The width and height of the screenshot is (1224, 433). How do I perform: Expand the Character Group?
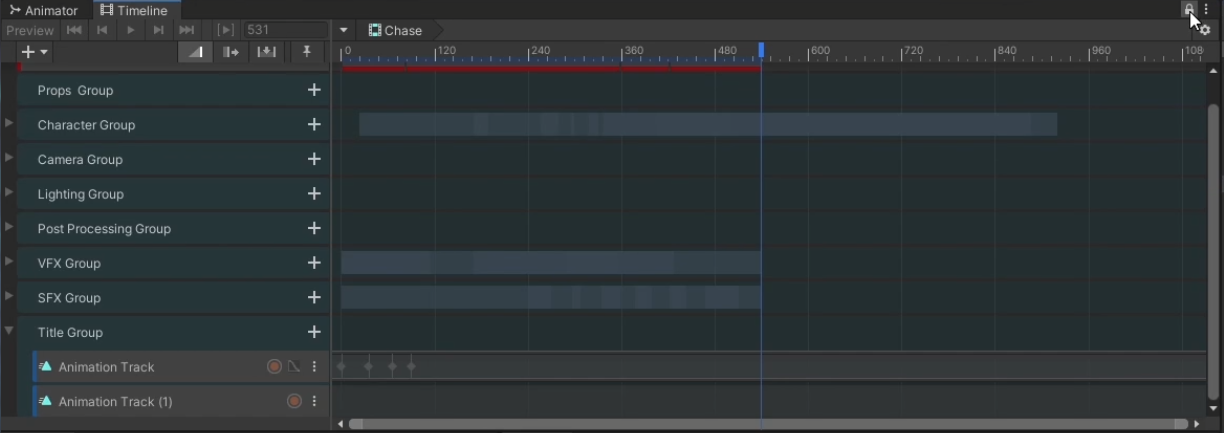(9, 124)
